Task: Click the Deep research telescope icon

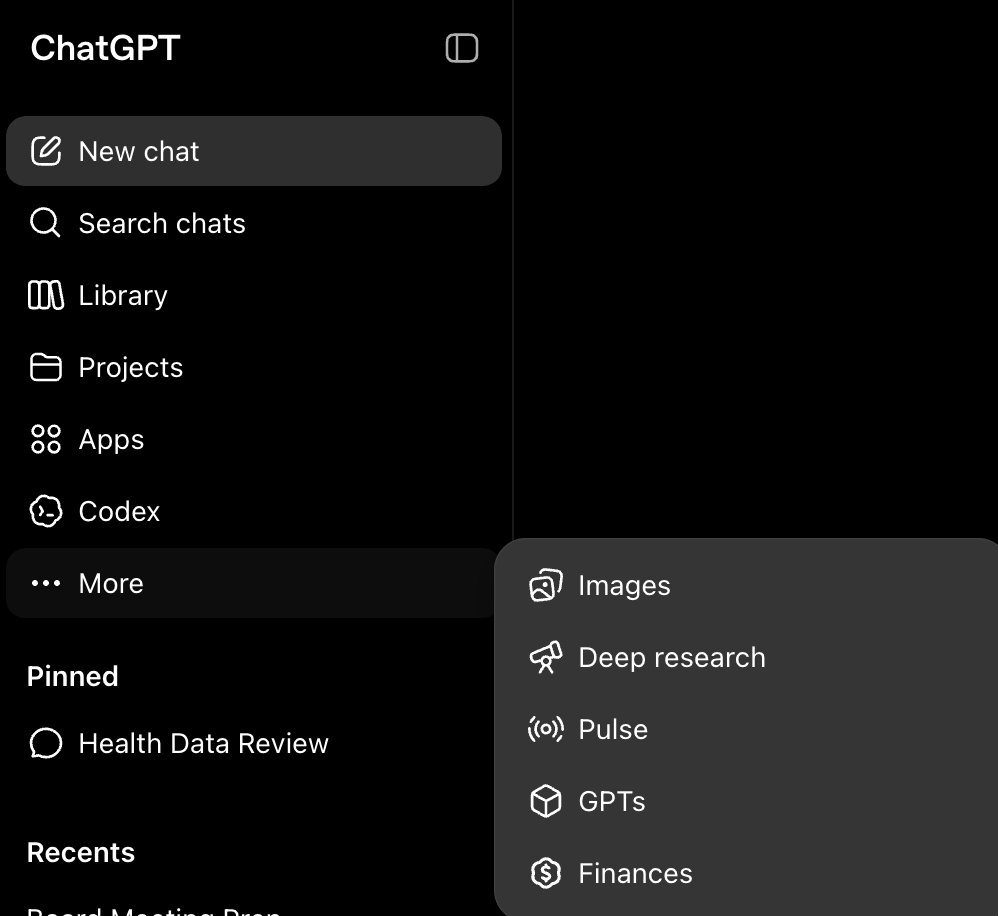Action: click(x=545, y=657)
